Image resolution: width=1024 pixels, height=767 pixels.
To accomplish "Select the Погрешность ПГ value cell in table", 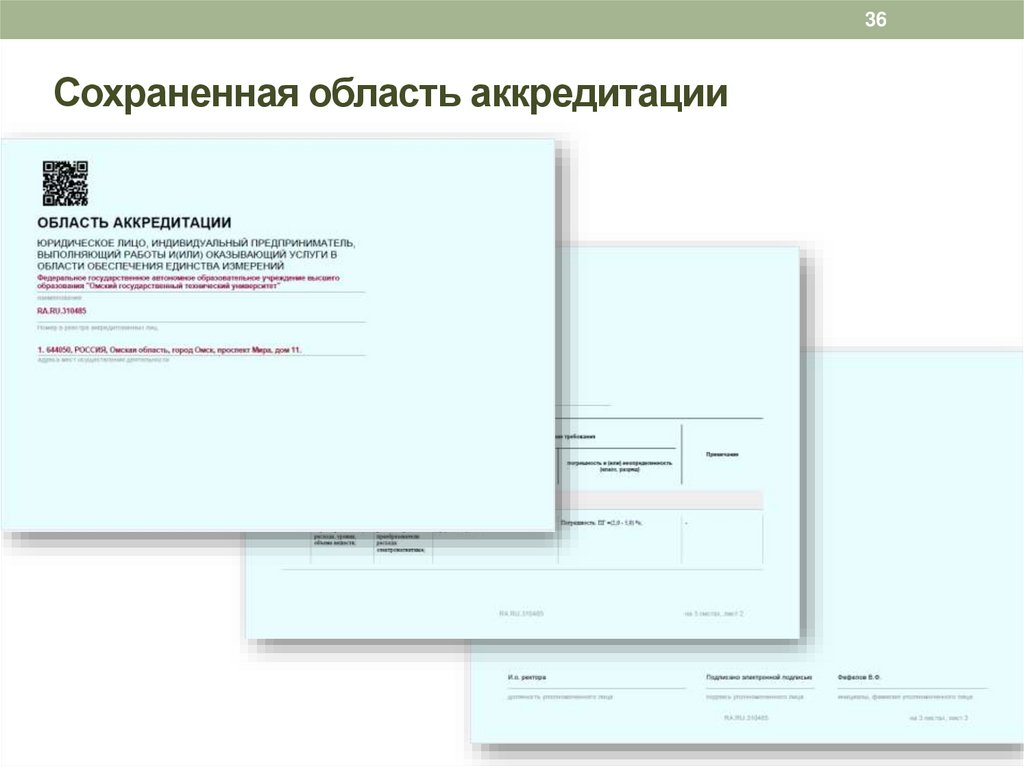I will point(602,523).
